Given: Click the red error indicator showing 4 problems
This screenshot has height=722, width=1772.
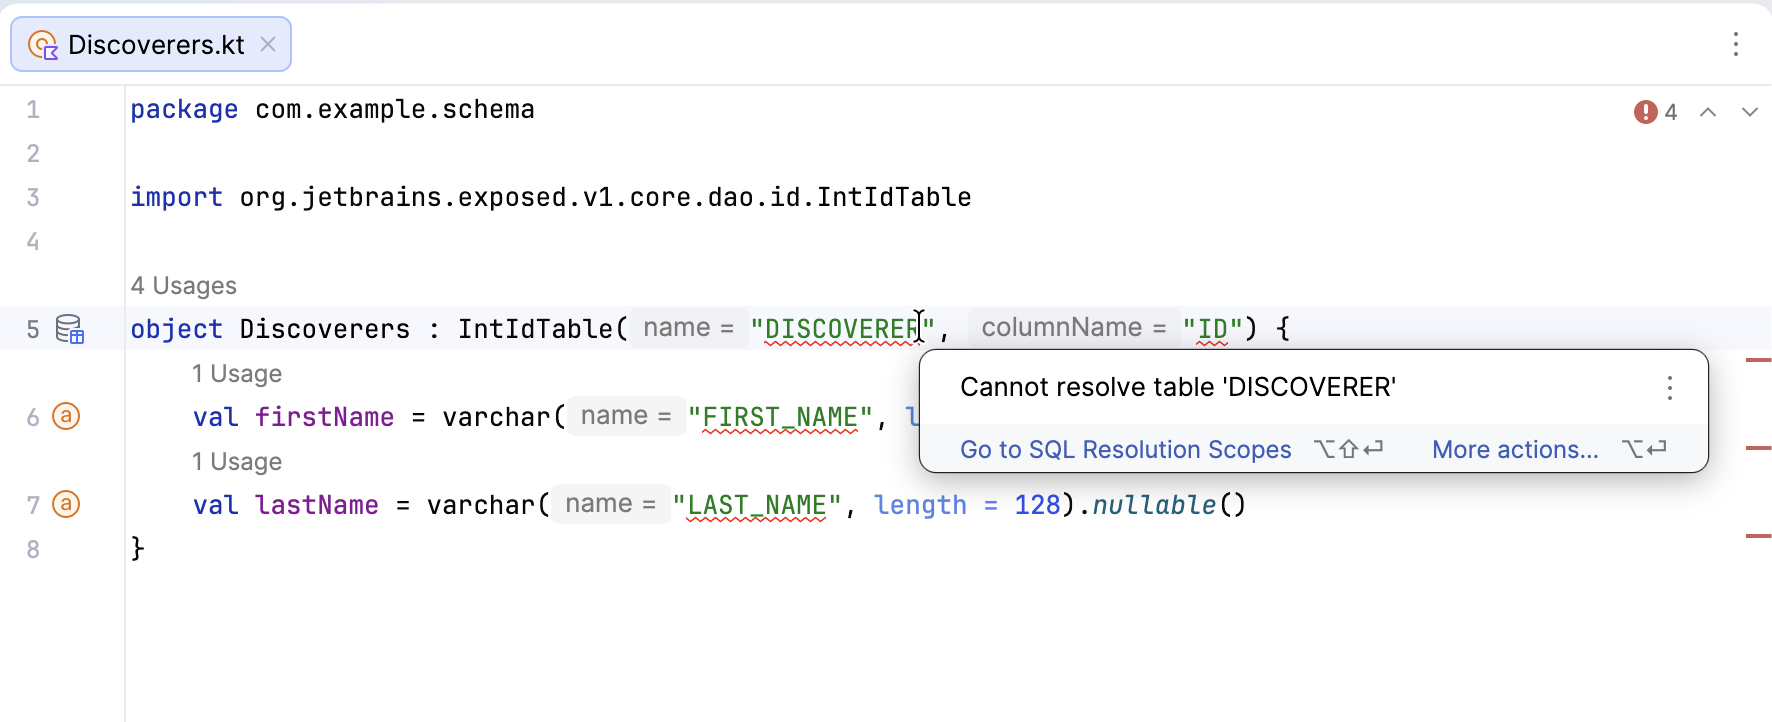Looking at the screenshot, I should pyautogui.click(x=1655, y=112).
